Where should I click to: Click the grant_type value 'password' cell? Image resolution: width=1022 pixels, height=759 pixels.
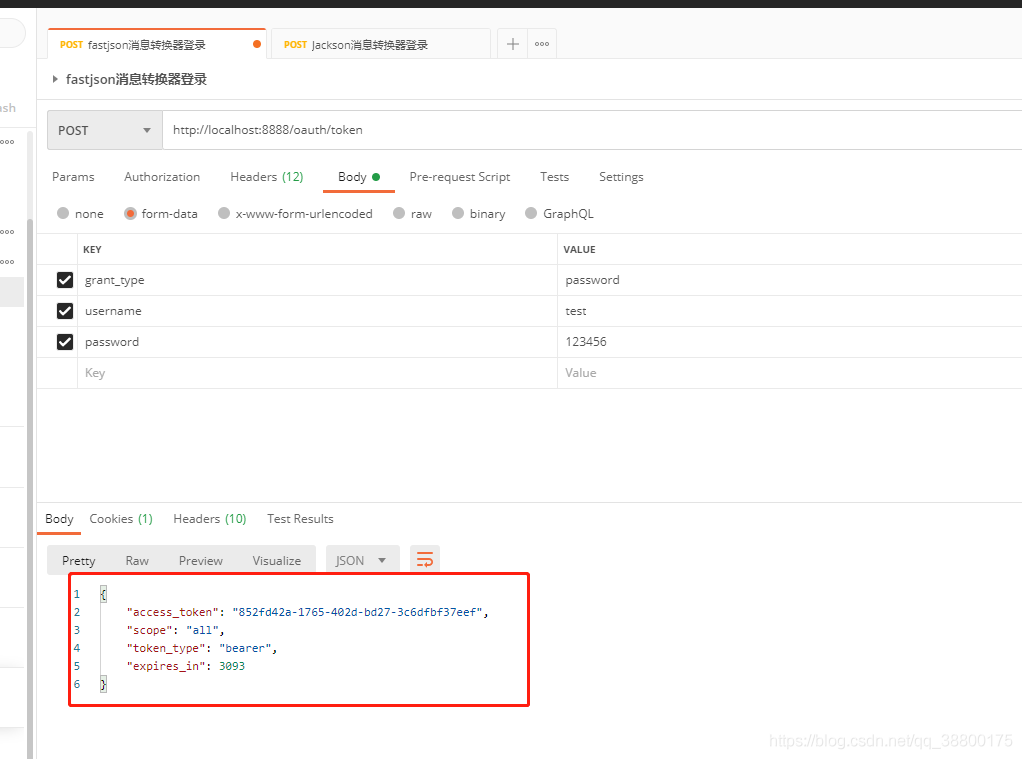point(789,280)
